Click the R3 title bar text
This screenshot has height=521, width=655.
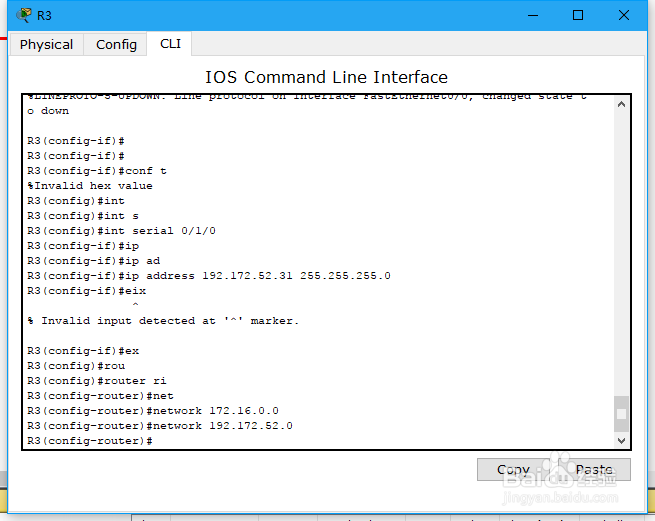coord(45,15)
